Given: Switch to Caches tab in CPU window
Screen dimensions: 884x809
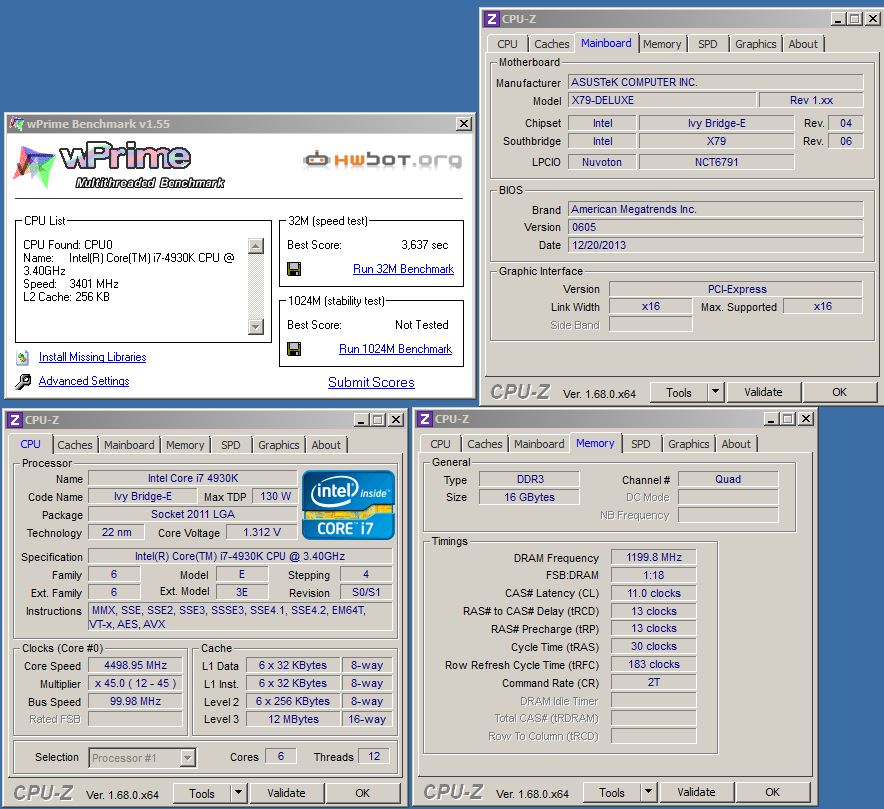Looking at the screenshot, I should 74,445.
